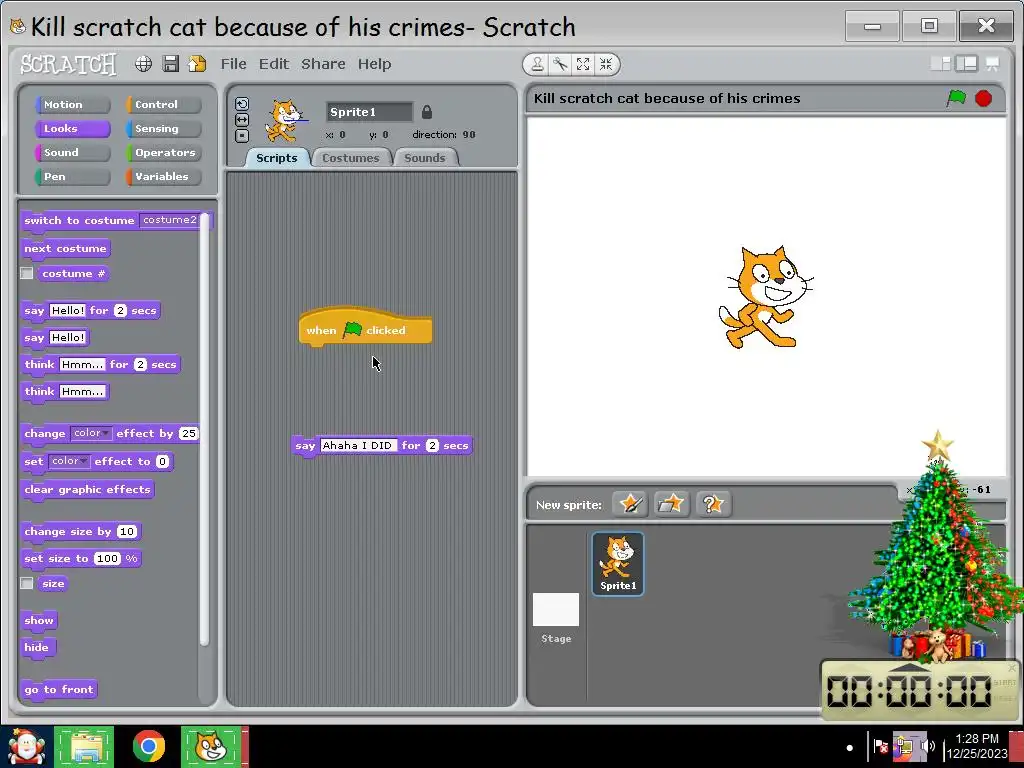This screenshot has width=1024, height=768.
Task: Select the shrink sprite tool
Action: click(606, 64)
